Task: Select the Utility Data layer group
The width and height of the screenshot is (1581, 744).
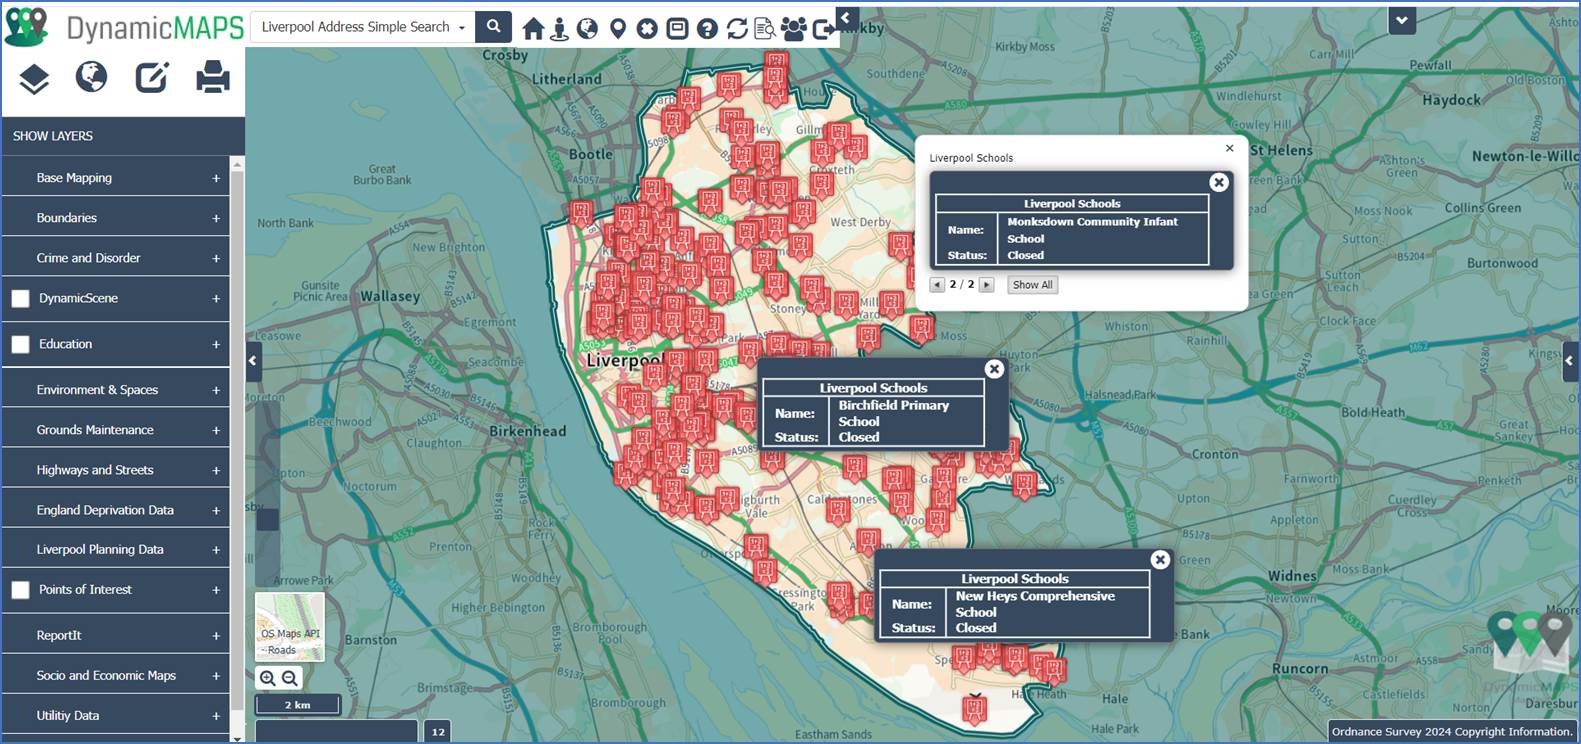Action: [68, 715]
